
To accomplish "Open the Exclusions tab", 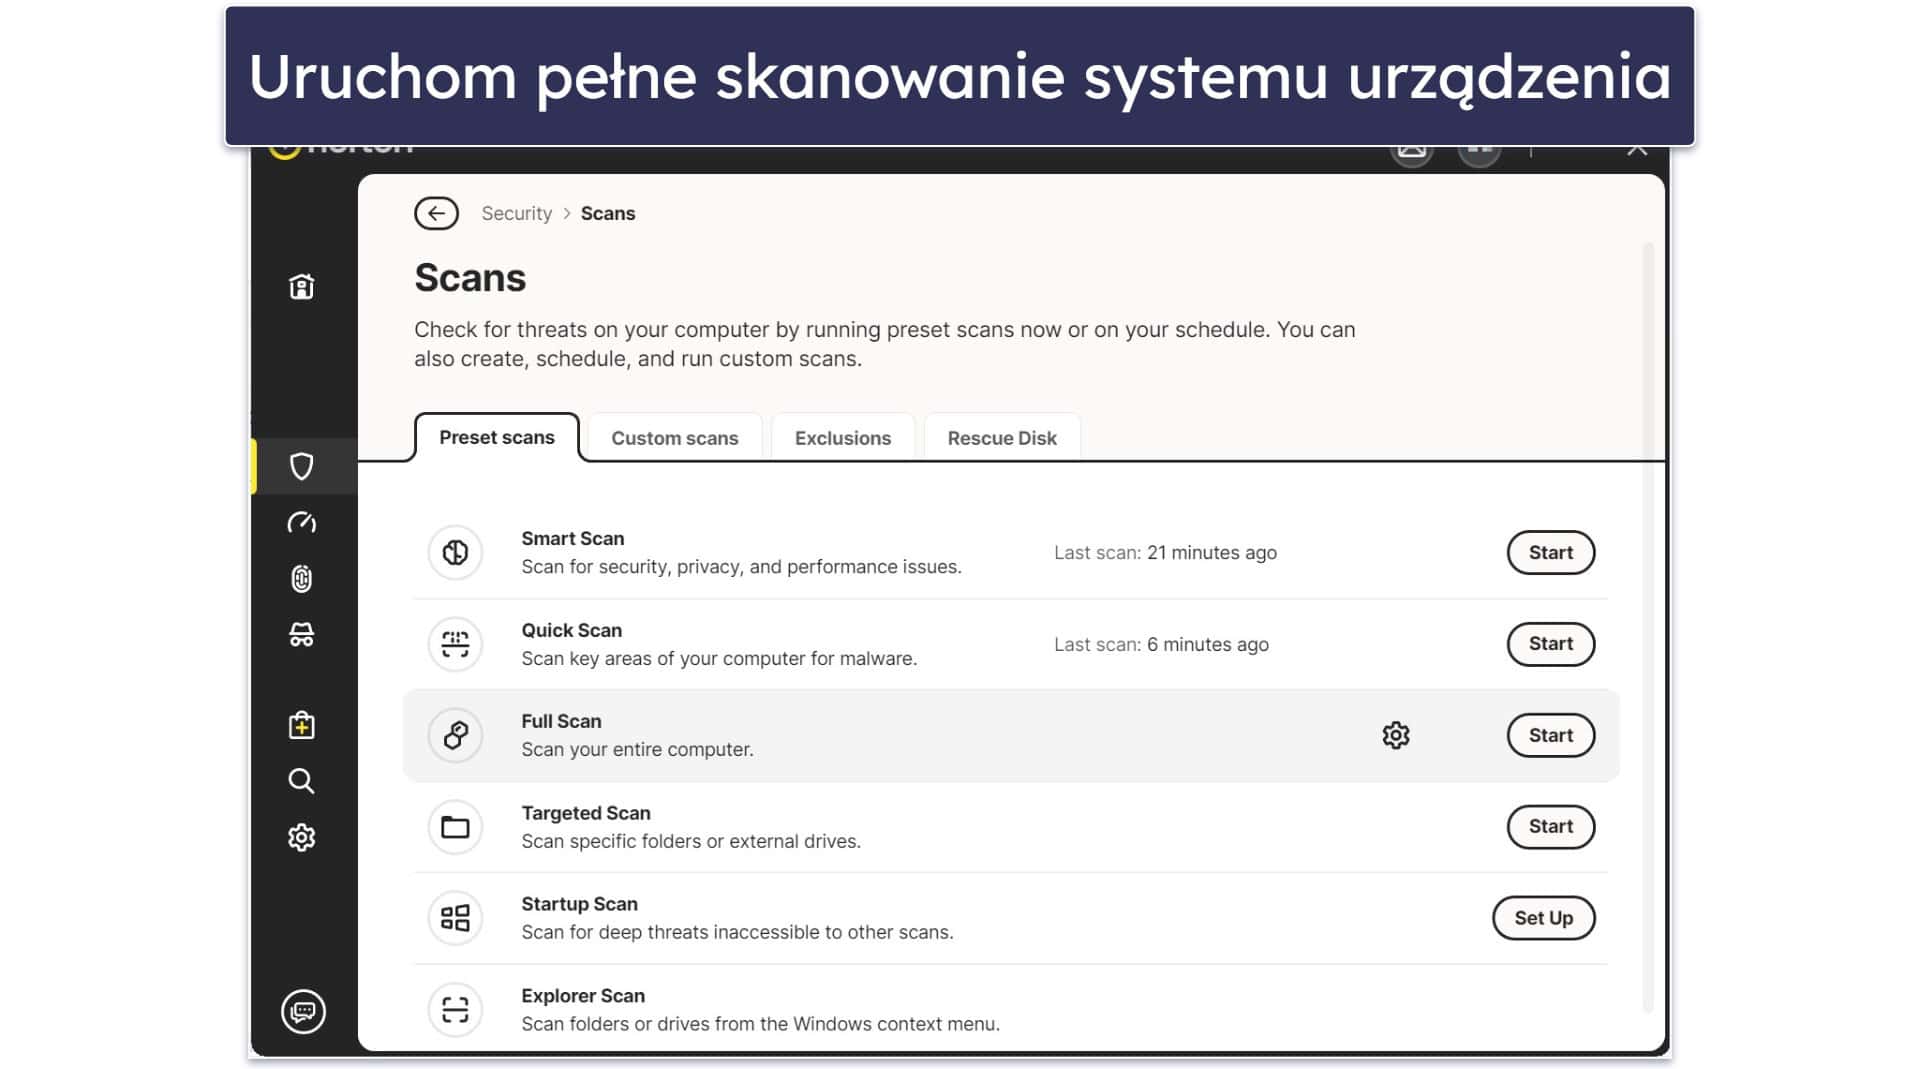I will [843, 438].
